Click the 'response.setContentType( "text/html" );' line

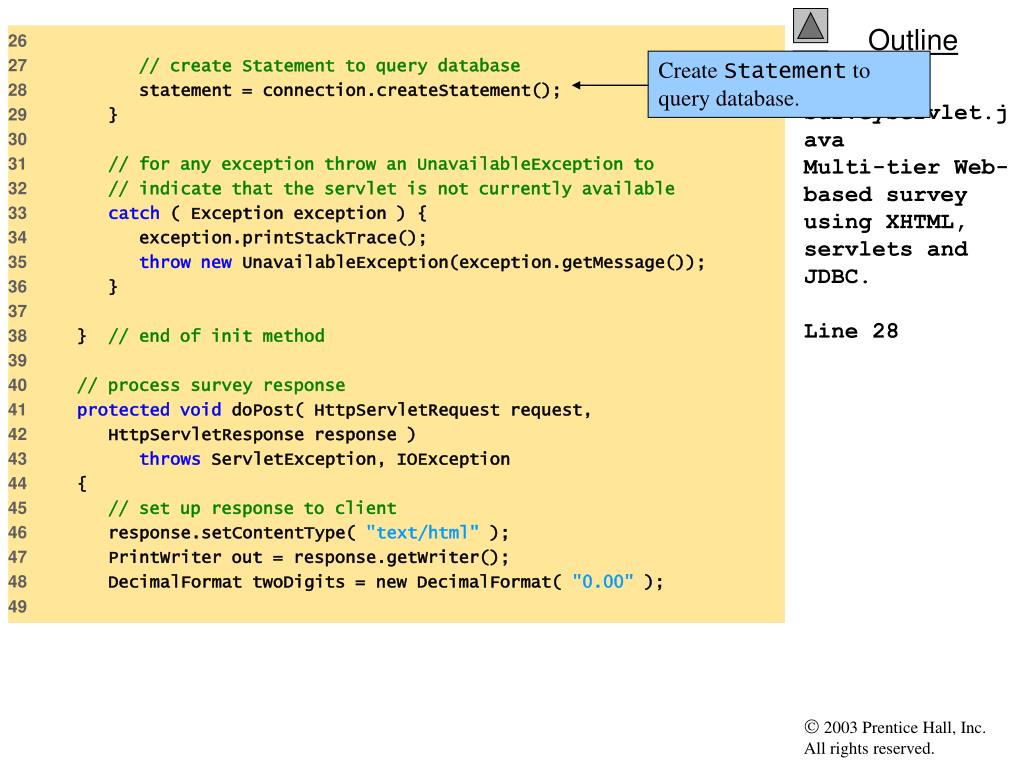(x=308, y=533)
